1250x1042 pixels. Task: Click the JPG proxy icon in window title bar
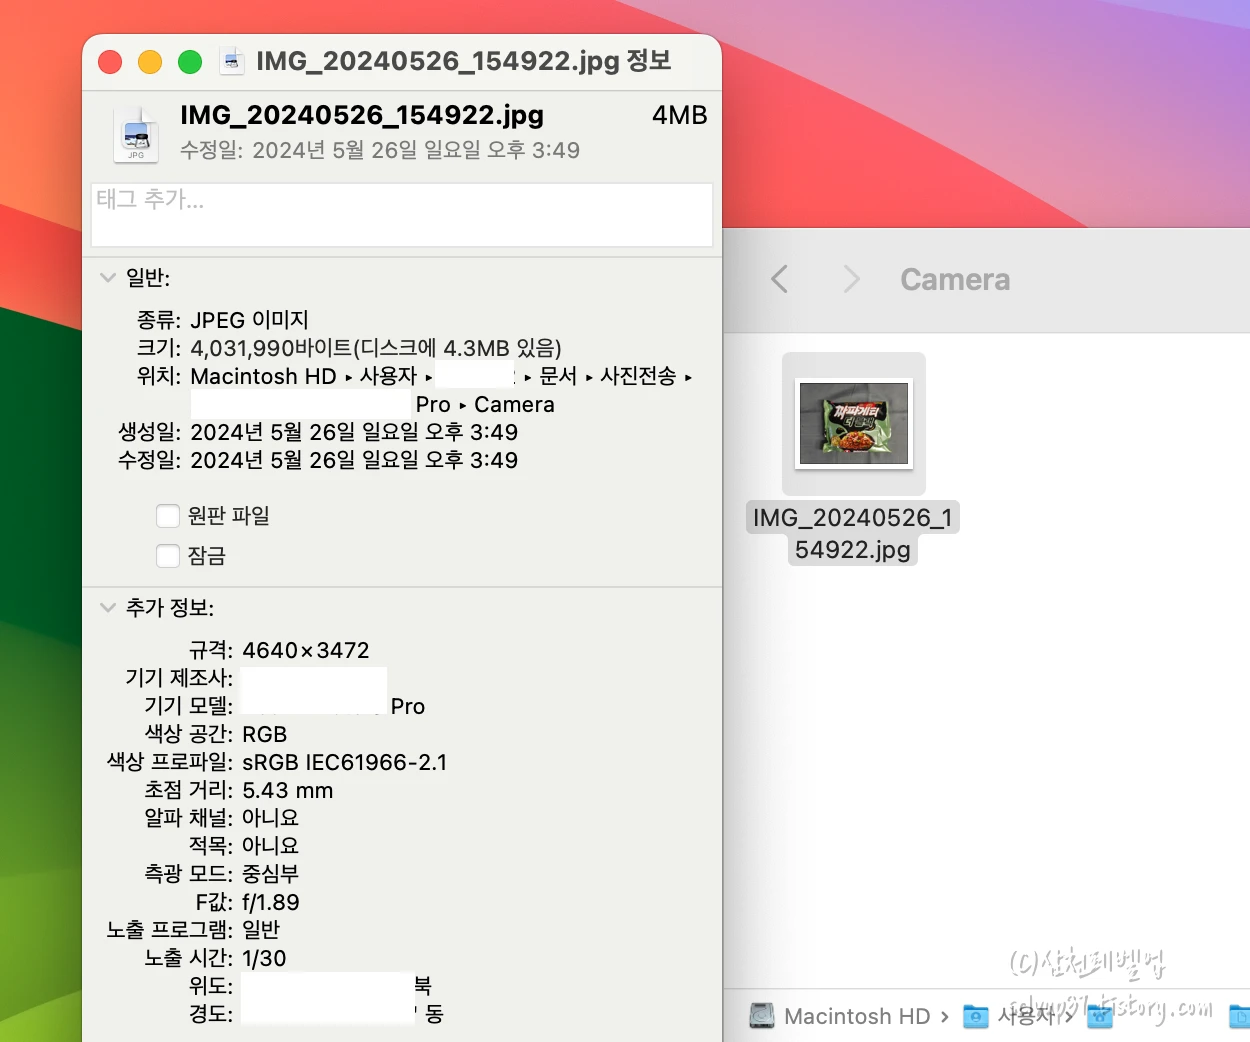(232, 61)
